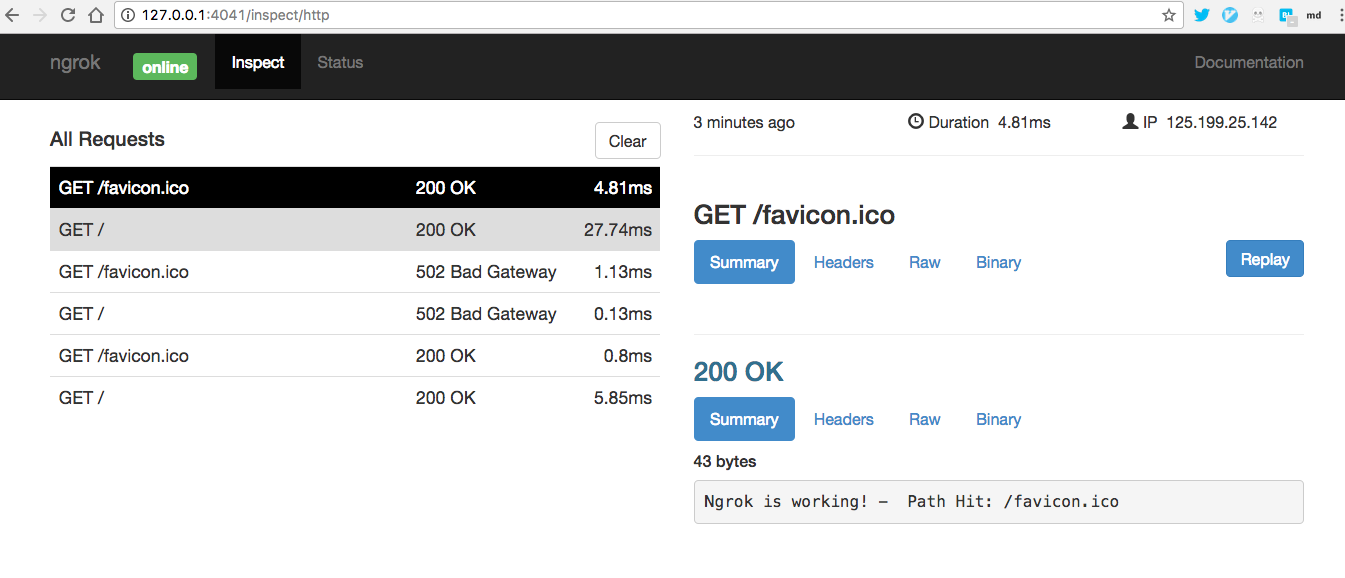Screen dimensions: 1345x578
Task: Click the skull extension icon
Action: point(1258,15)
